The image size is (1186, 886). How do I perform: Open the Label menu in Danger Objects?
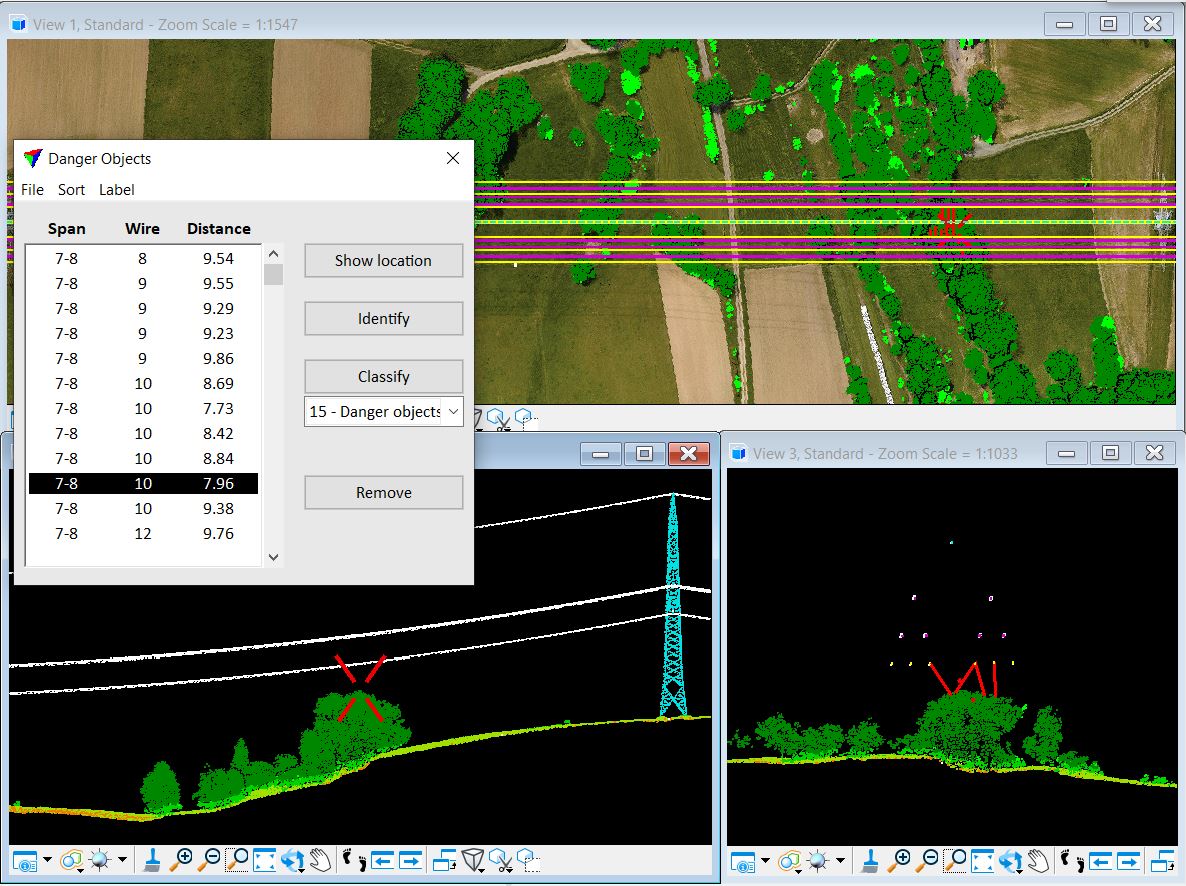point(116,190)
